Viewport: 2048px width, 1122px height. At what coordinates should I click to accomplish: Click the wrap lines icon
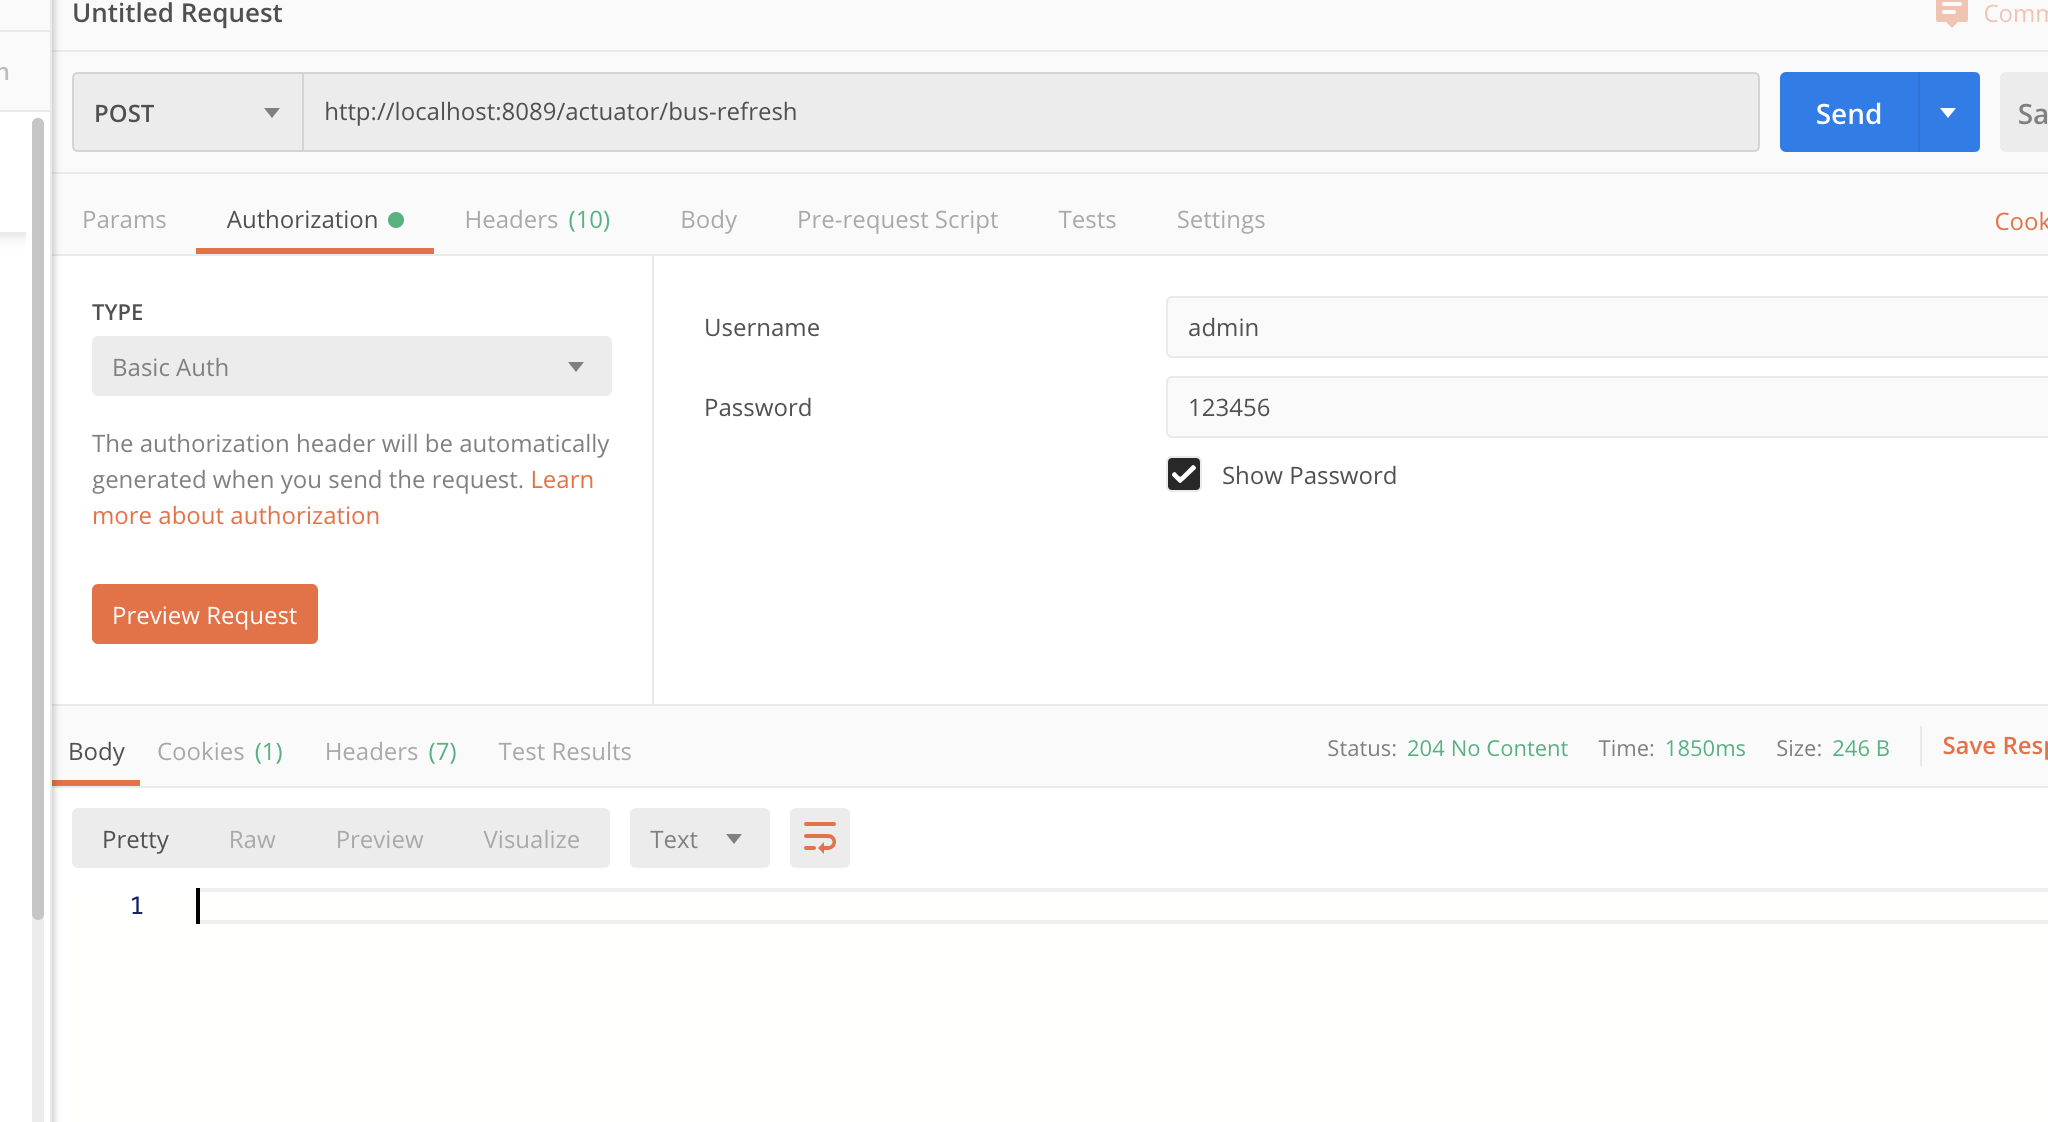[x=819, y=838]
